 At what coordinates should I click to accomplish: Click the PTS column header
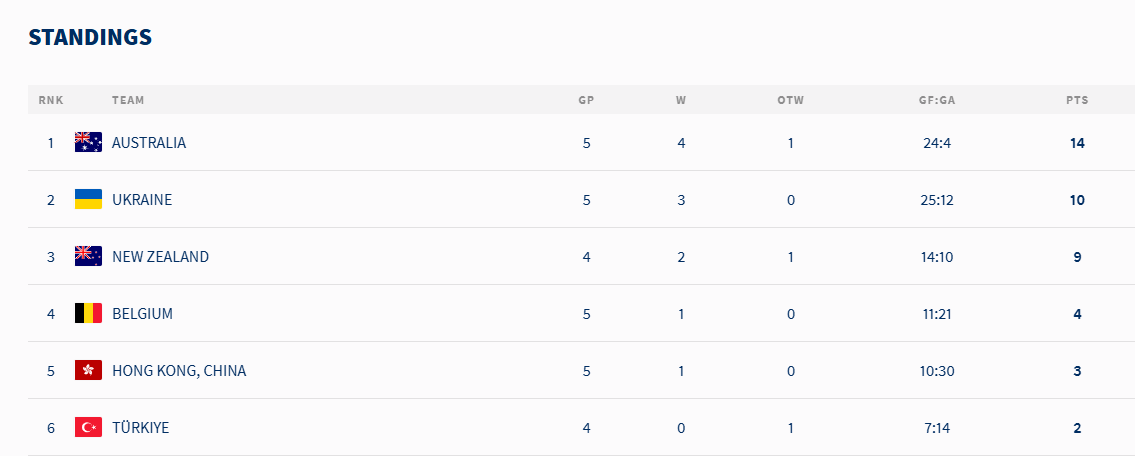tap(1077, 101)
